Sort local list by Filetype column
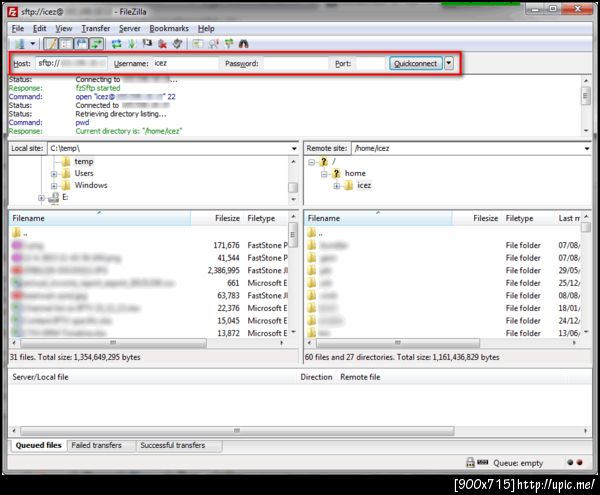 pyautogui.click(x=266, y=218)
